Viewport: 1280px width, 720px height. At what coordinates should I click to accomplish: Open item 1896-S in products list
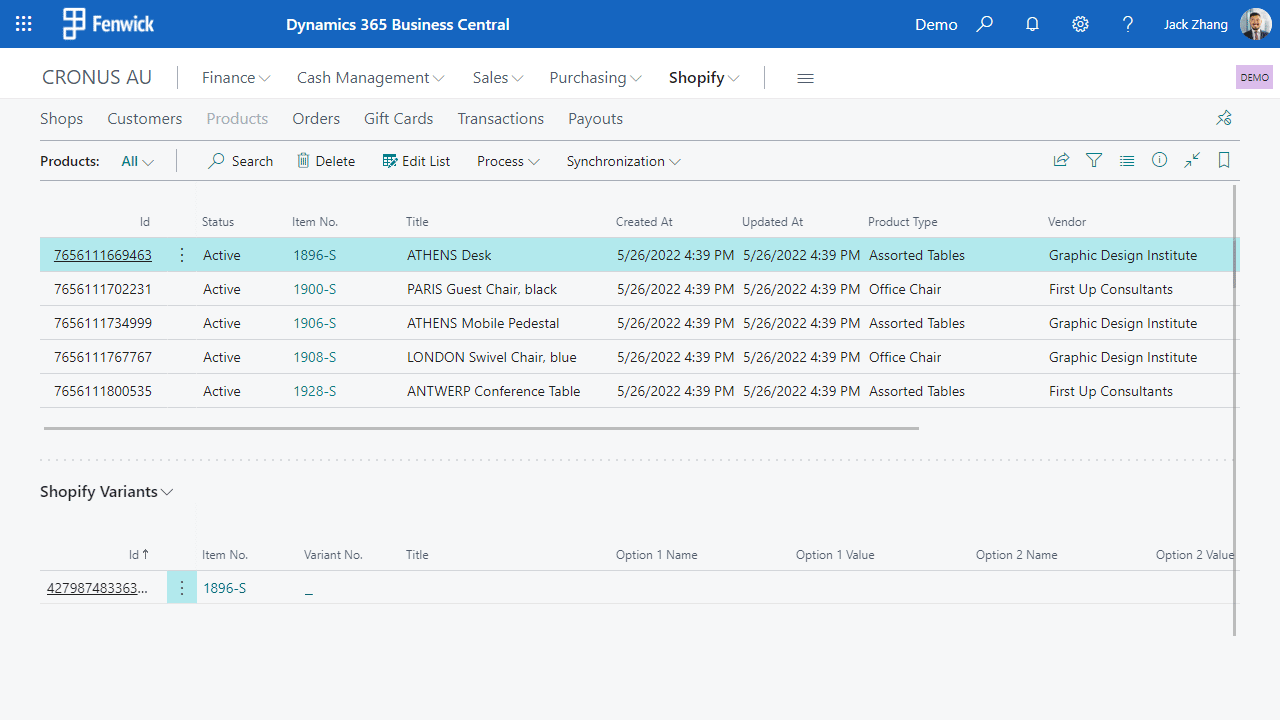(315, 255)
